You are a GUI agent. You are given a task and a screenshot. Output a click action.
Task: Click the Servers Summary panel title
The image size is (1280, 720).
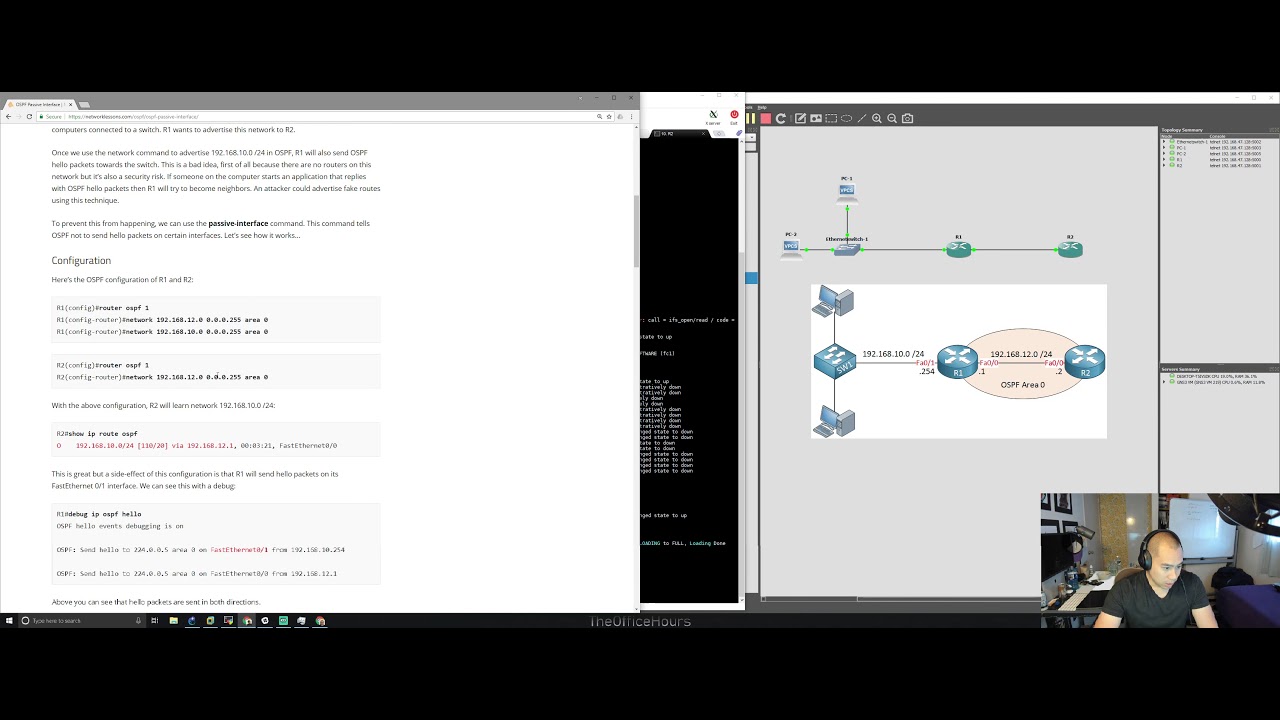click(x=1181, y=369)
